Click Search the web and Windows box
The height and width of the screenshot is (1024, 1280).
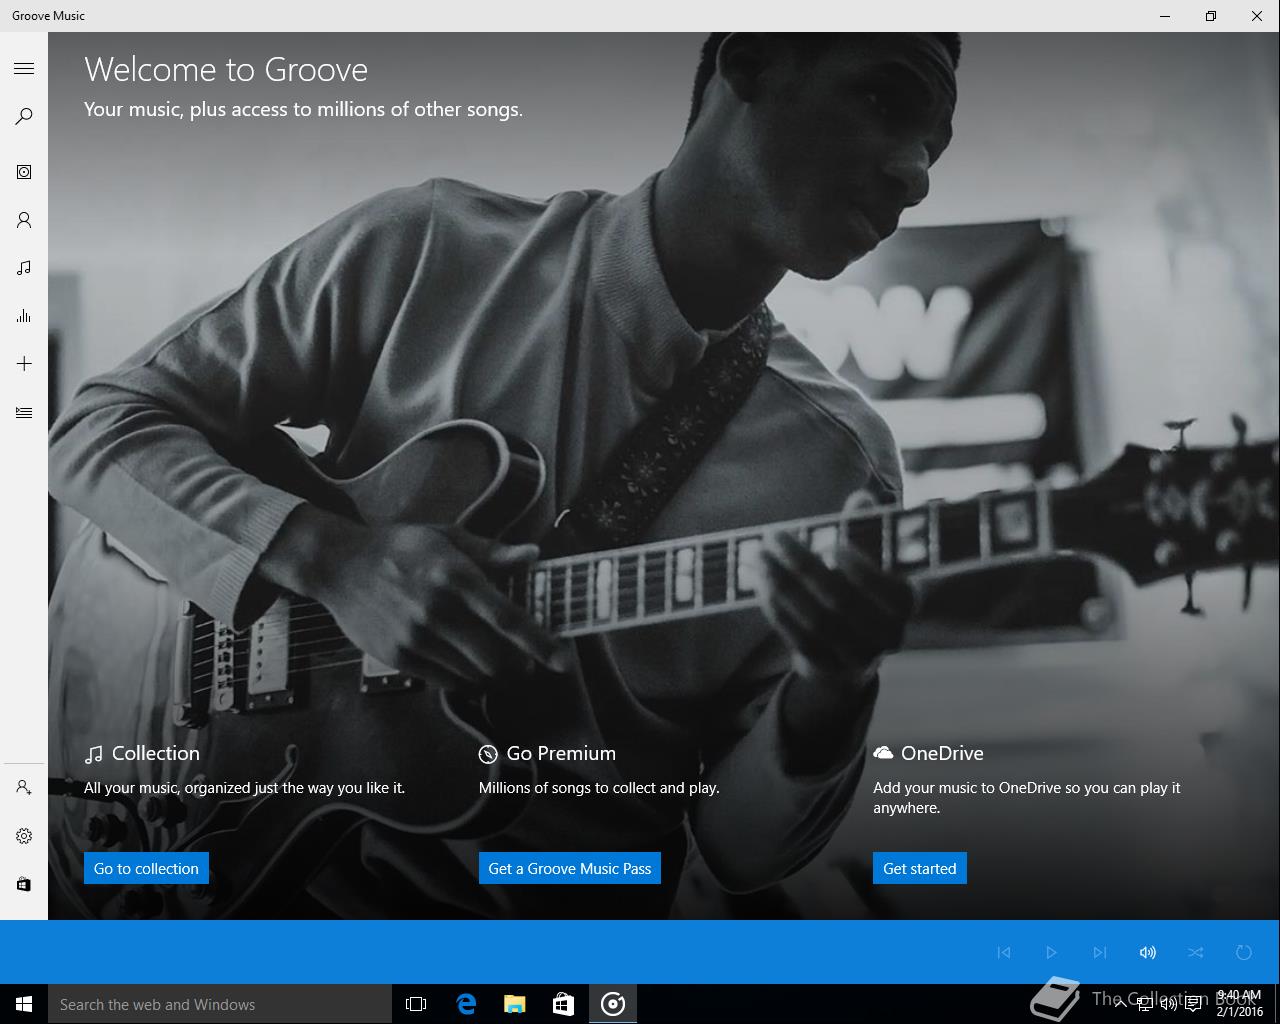click(x=220, y=1004)
